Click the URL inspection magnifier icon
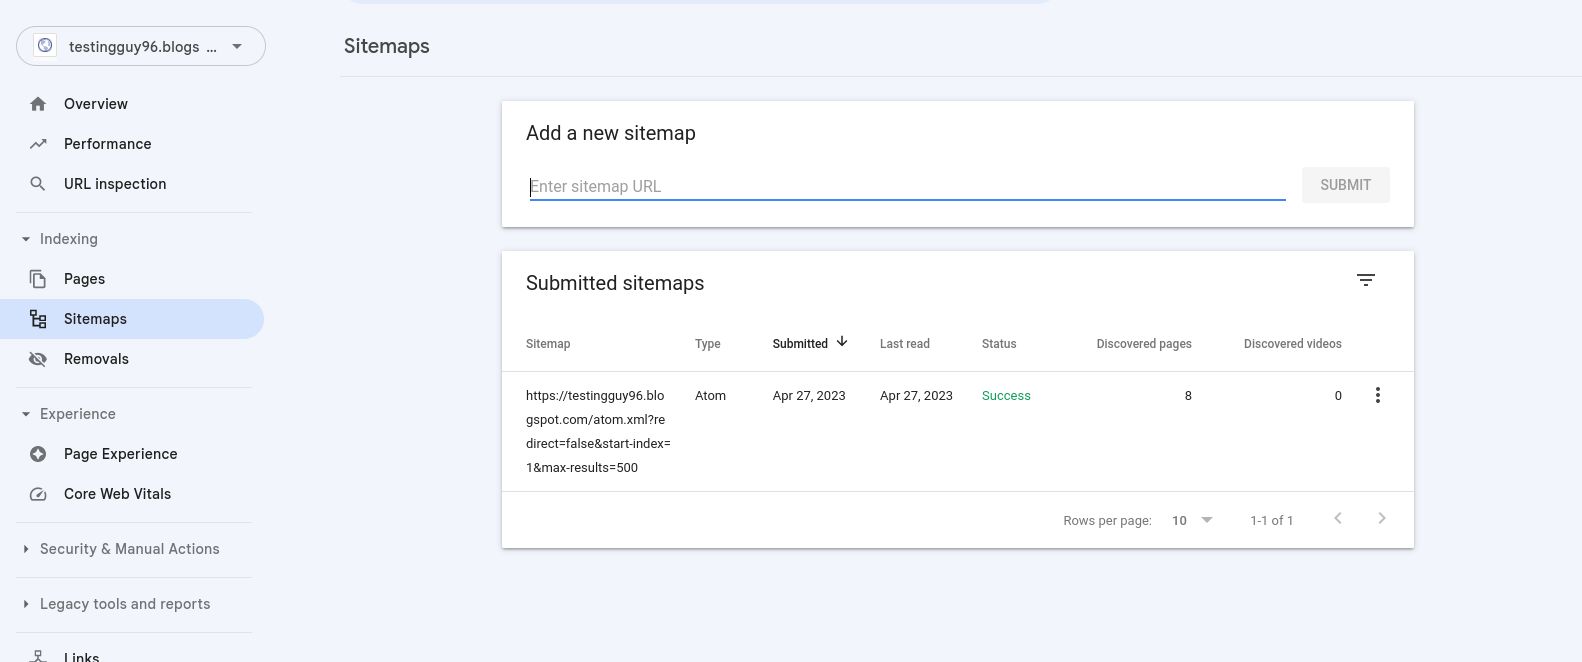 [x=38, y=184]
